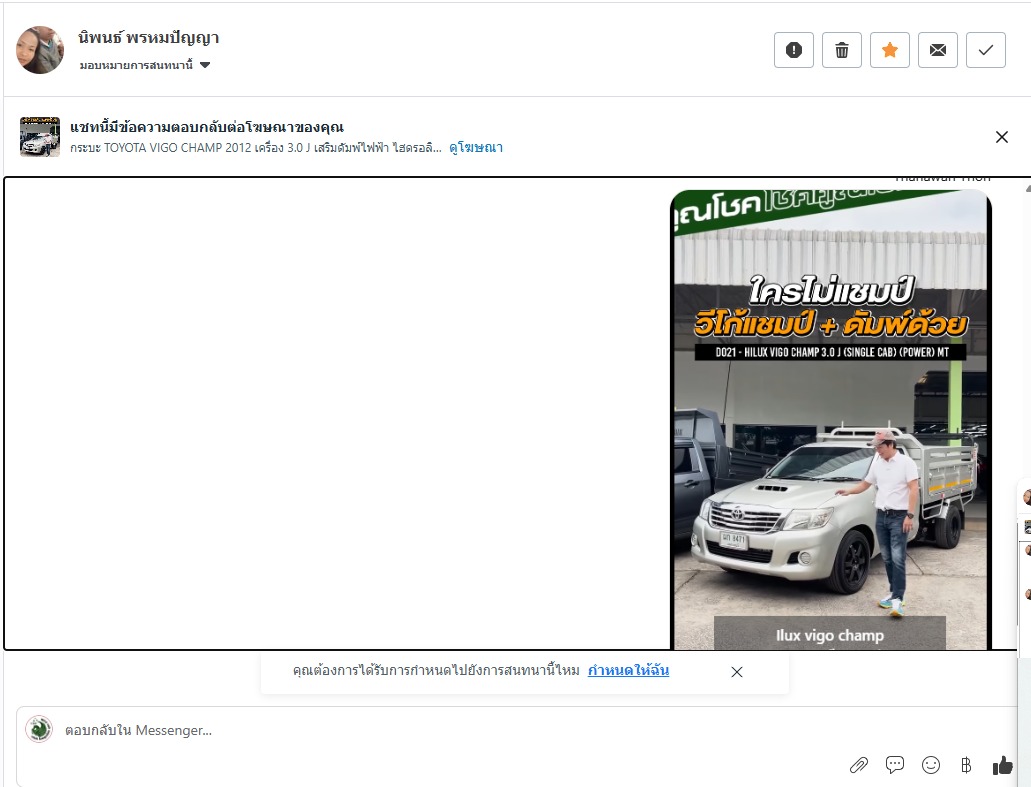Open นิพนธ์ พรหมปัญญา profile picture

(40, 50)
